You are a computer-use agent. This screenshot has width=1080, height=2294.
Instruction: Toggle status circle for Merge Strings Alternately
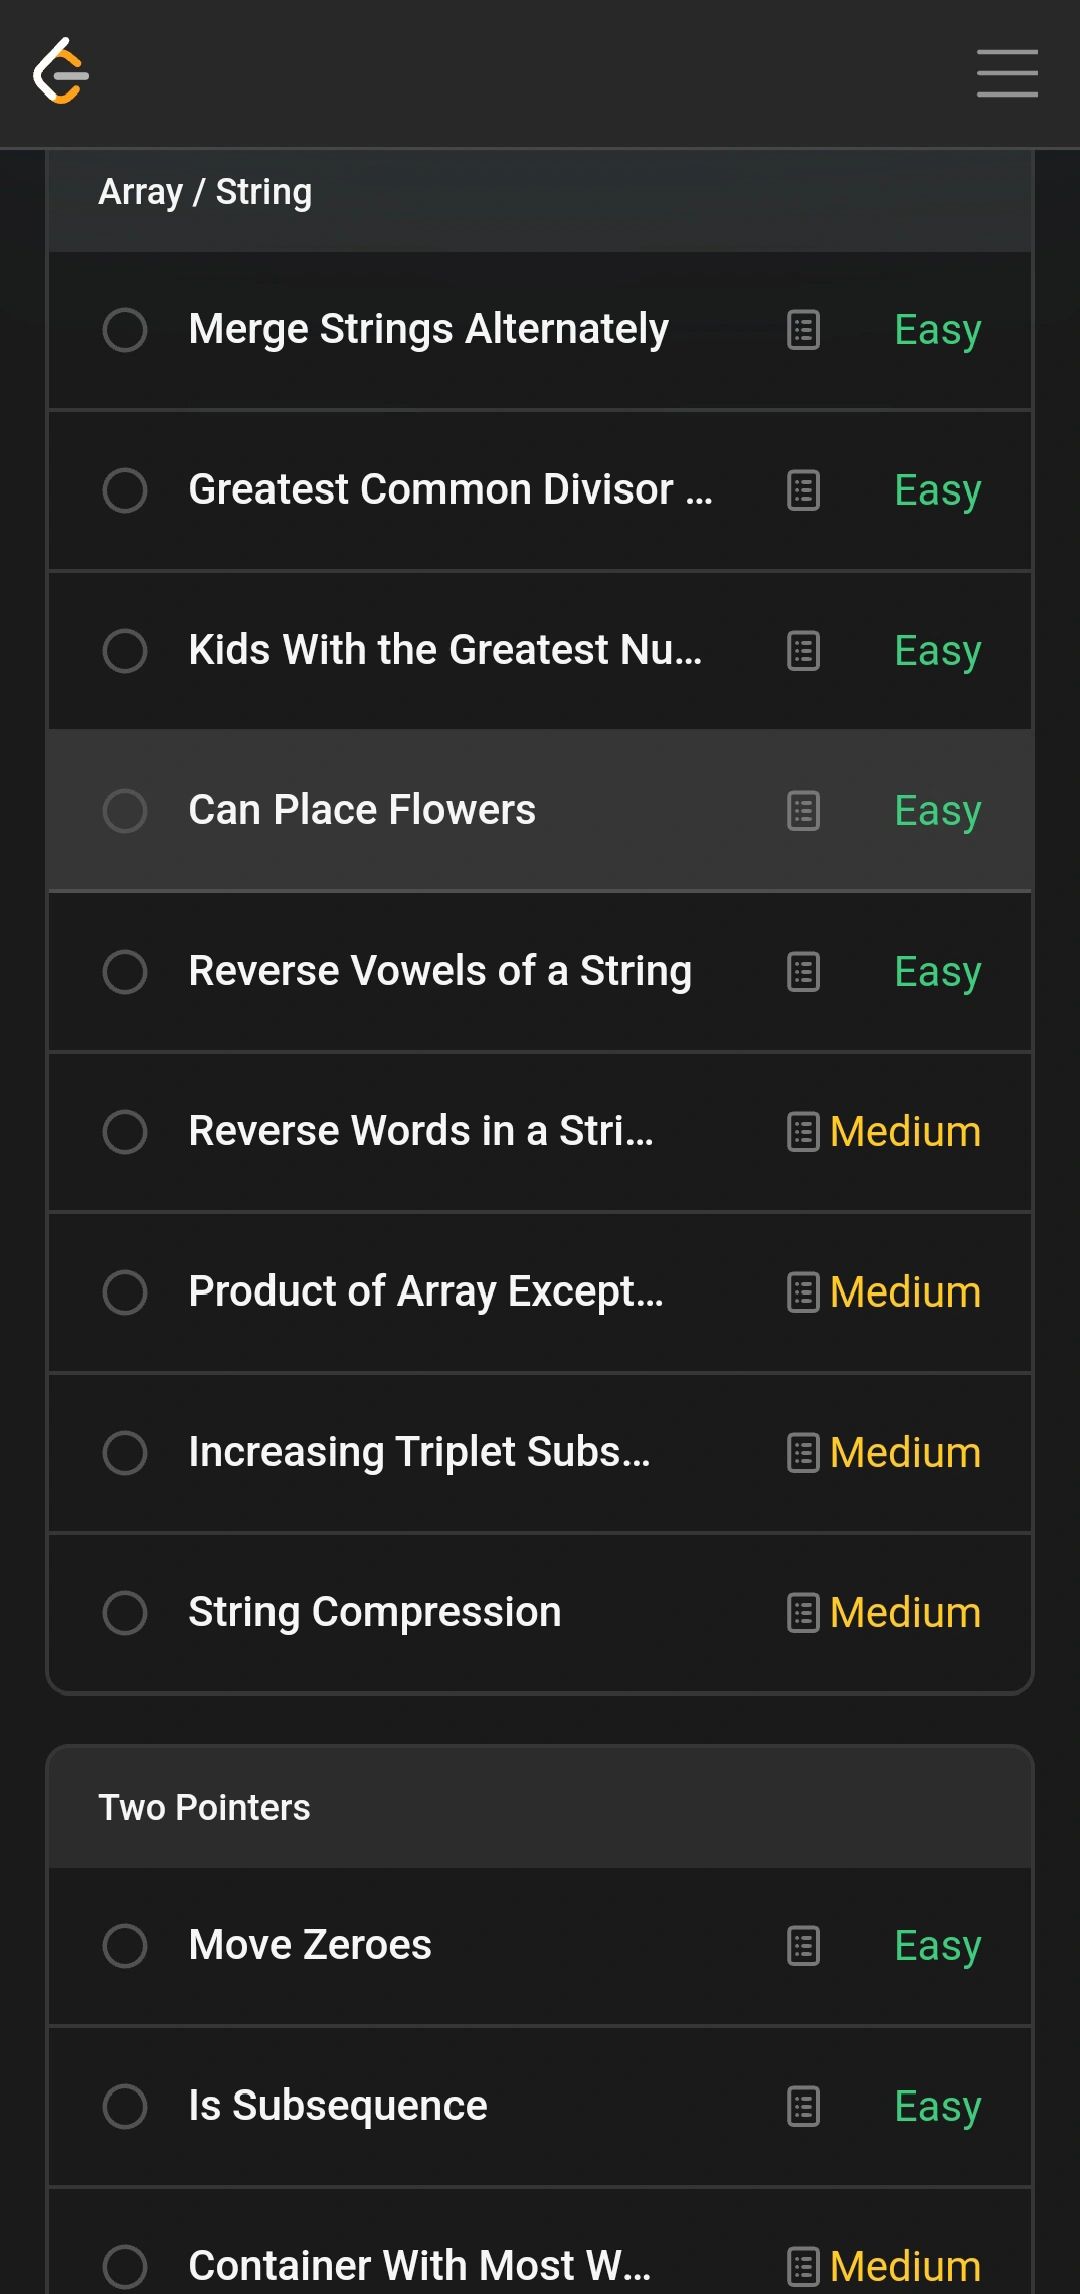click(125, 330)
